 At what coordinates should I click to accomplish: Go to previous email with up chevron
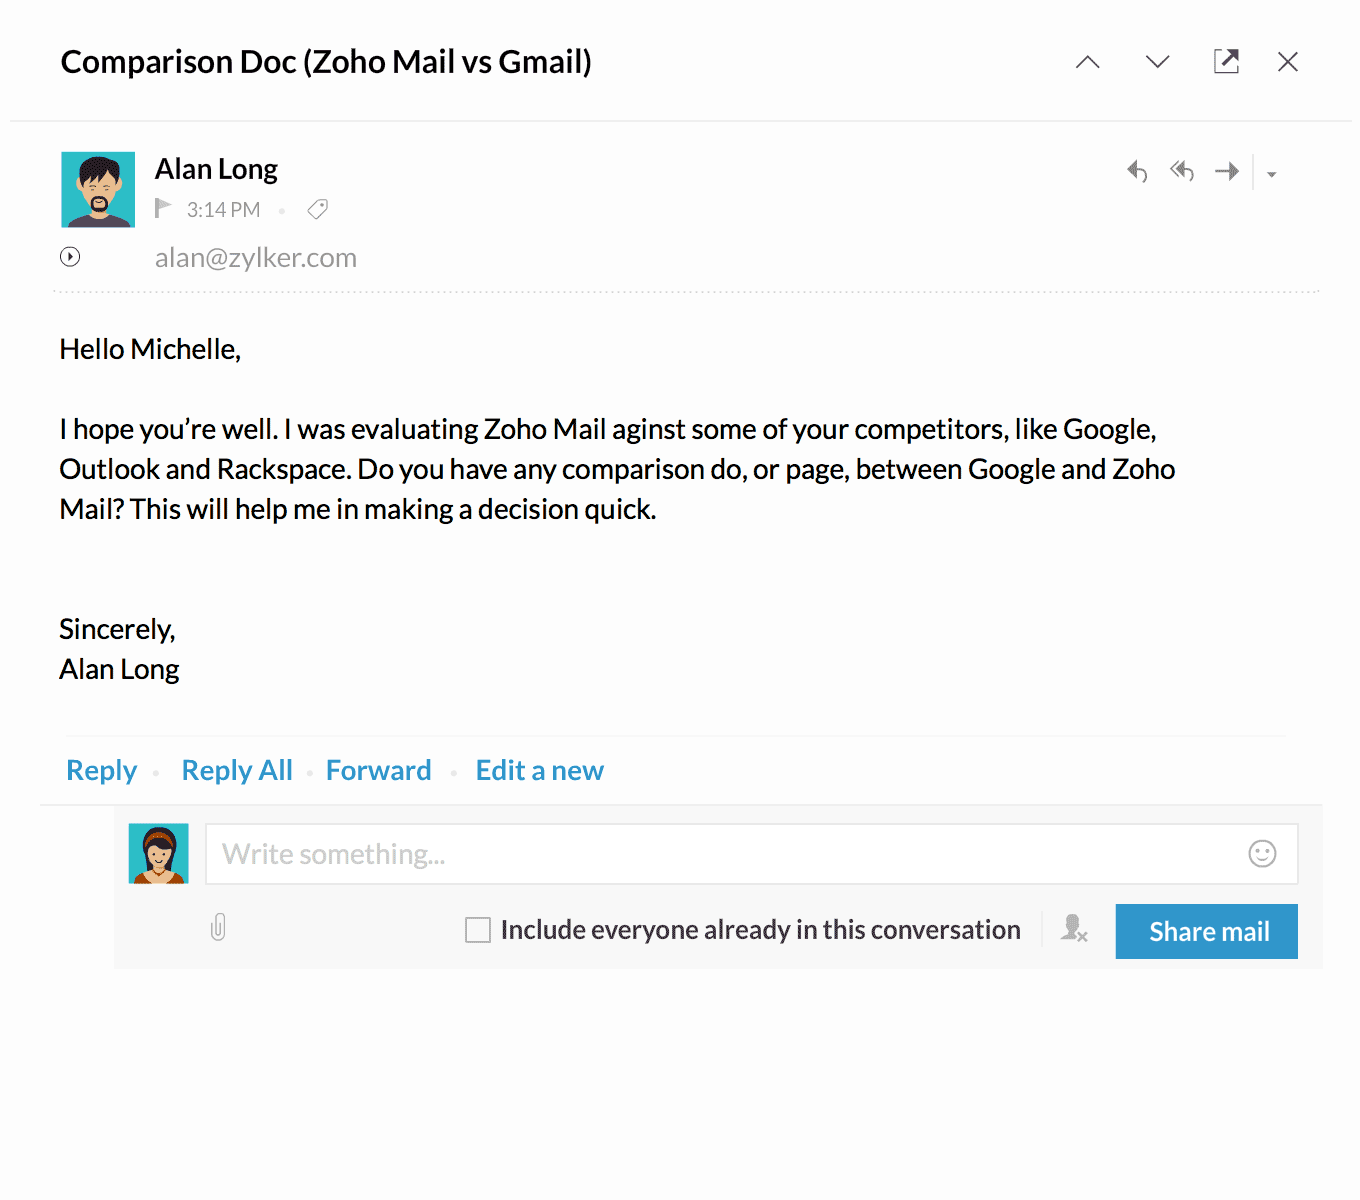(1088, 62)
